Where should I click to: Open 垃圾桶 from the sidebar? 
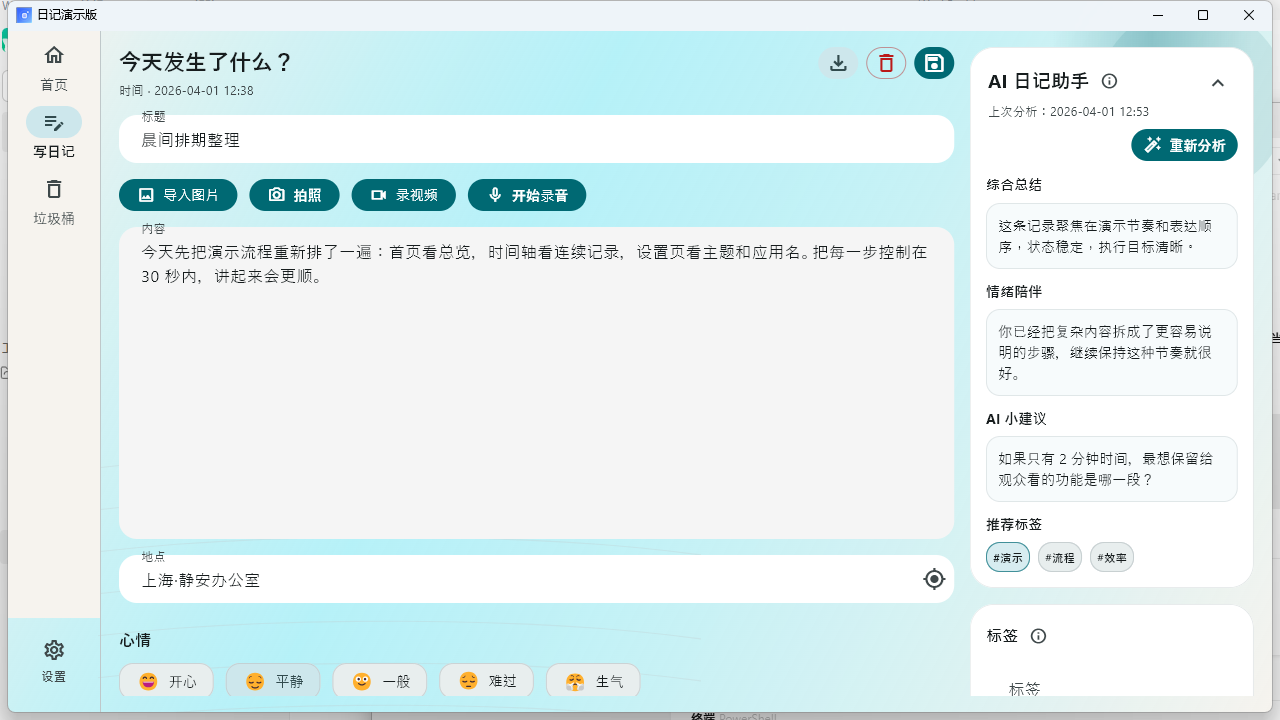(x=54, y=200)
